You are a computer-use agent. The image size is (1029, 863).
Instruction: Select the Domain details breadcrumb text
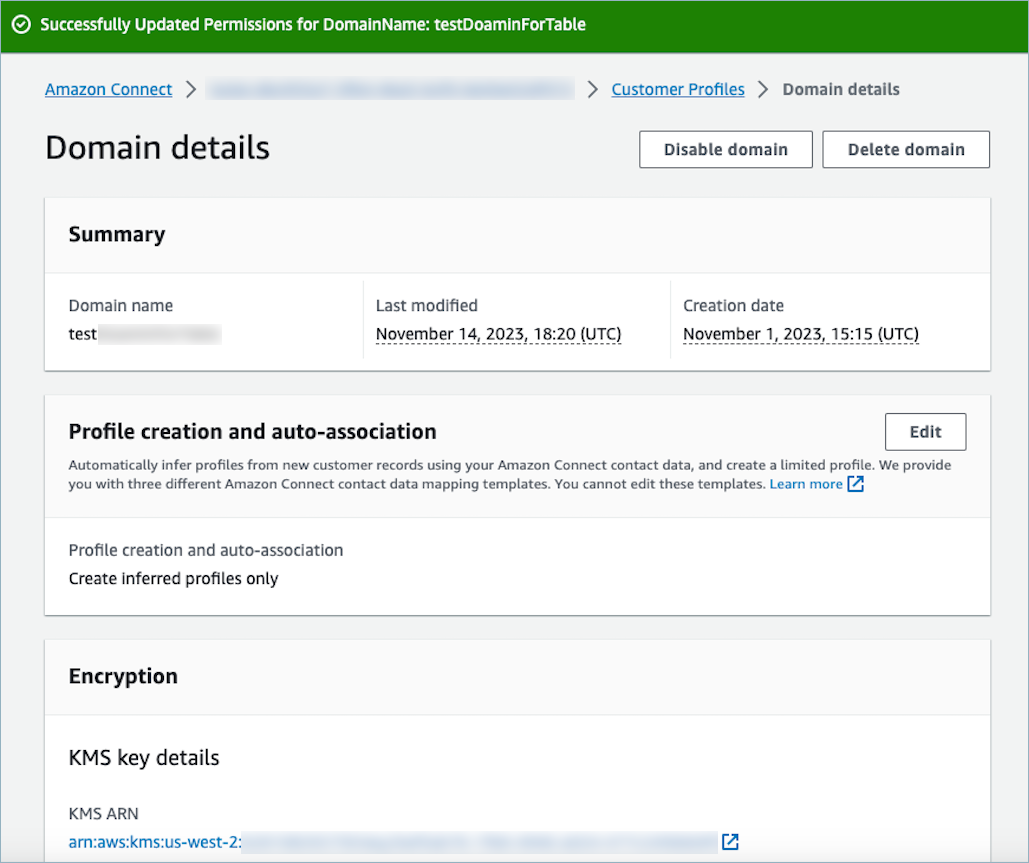(x=840, y=90)
